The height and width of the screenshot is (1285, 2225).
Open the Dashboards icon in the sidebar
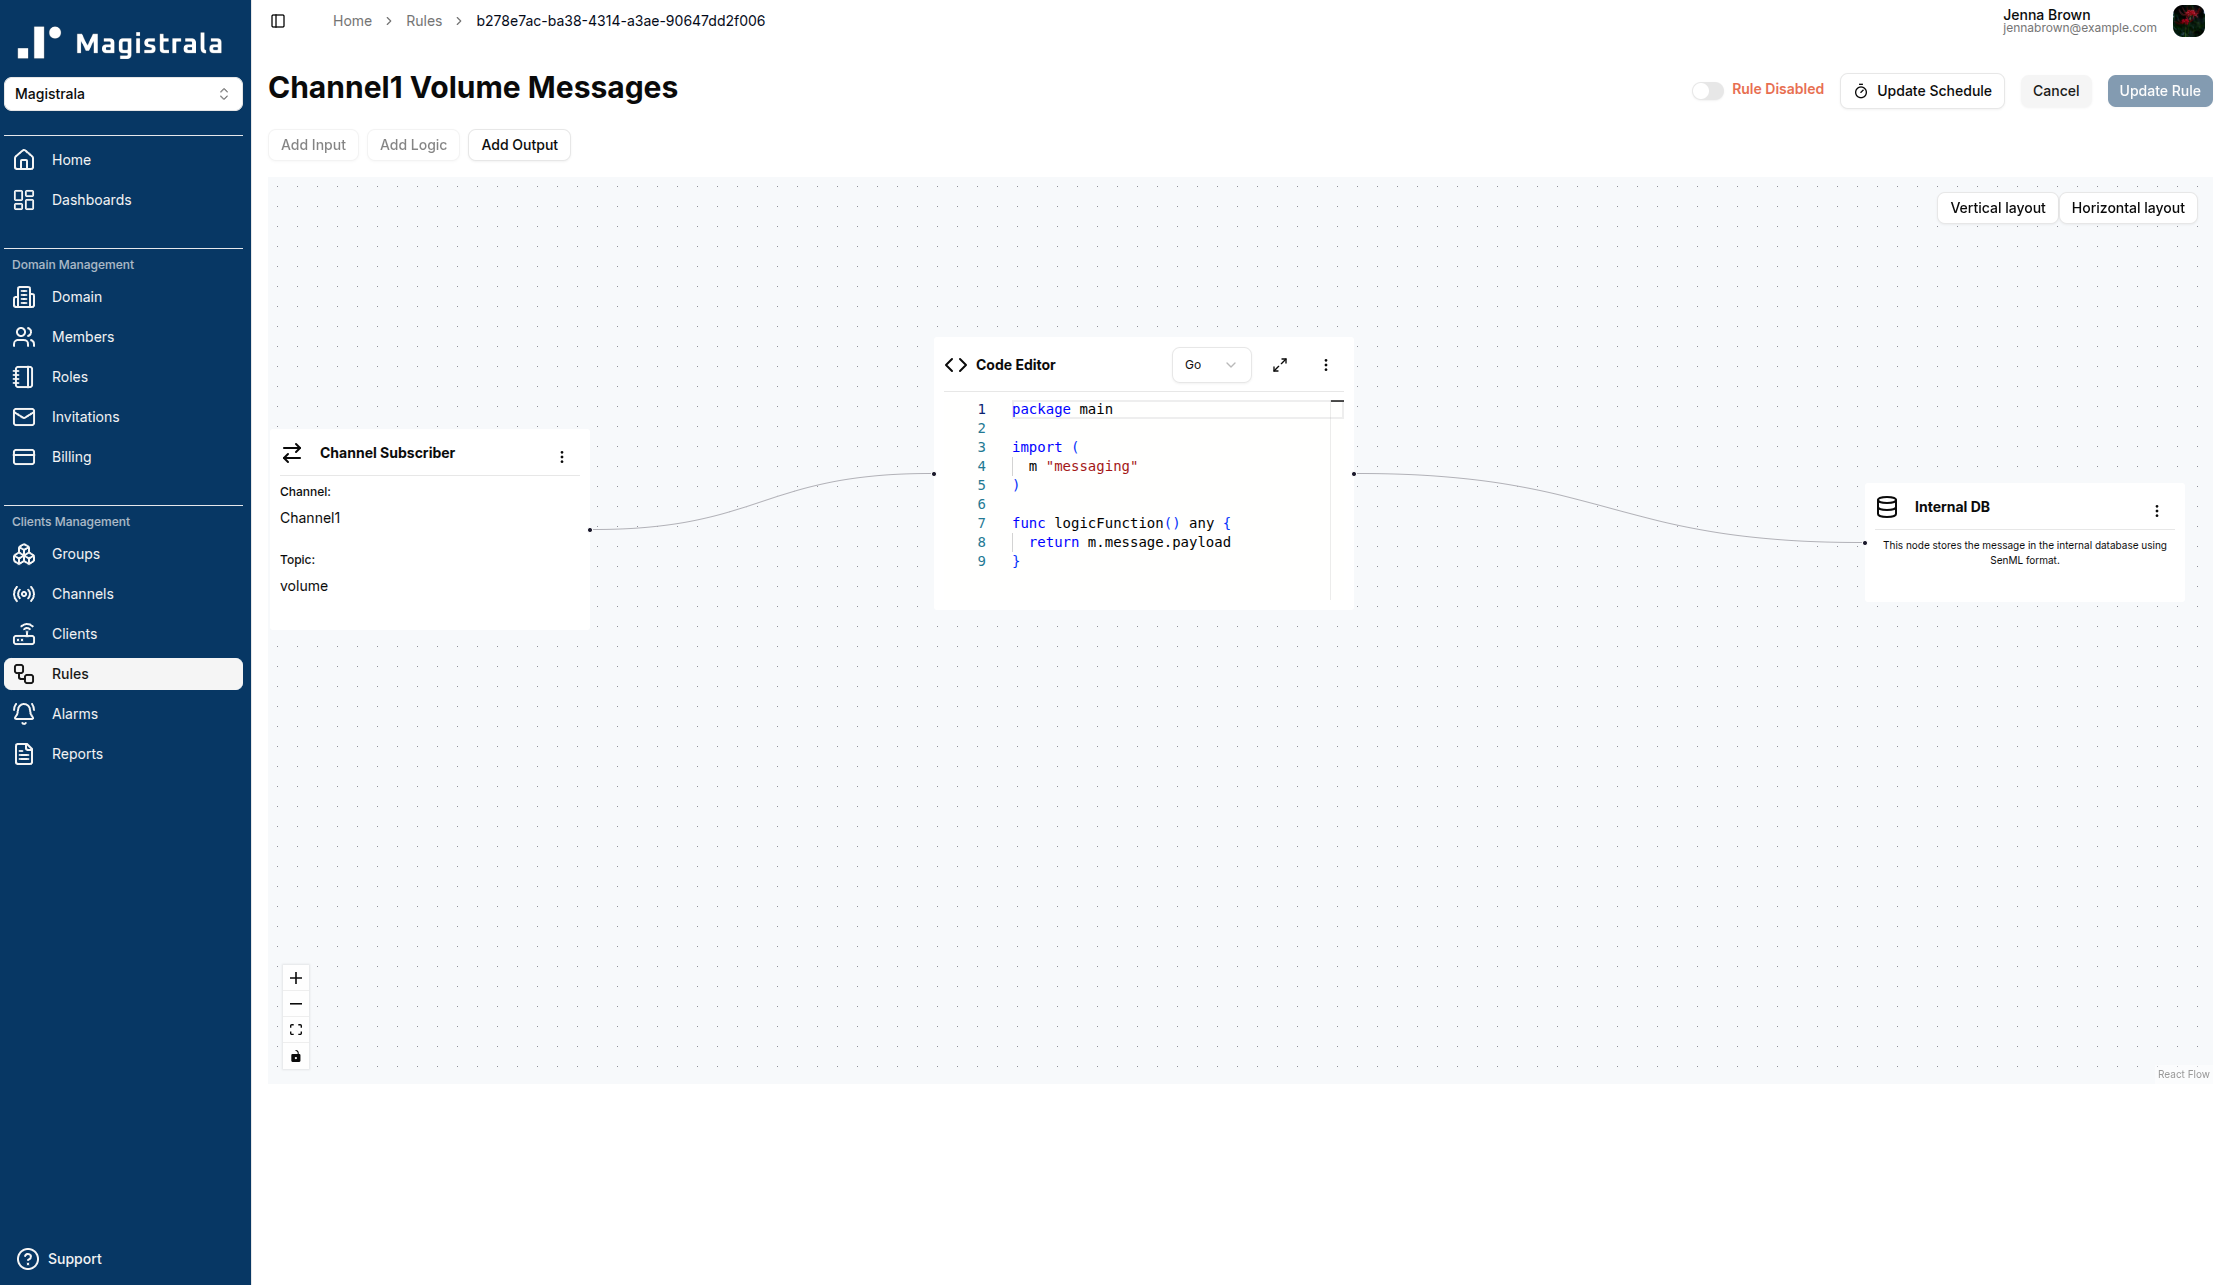24,200
